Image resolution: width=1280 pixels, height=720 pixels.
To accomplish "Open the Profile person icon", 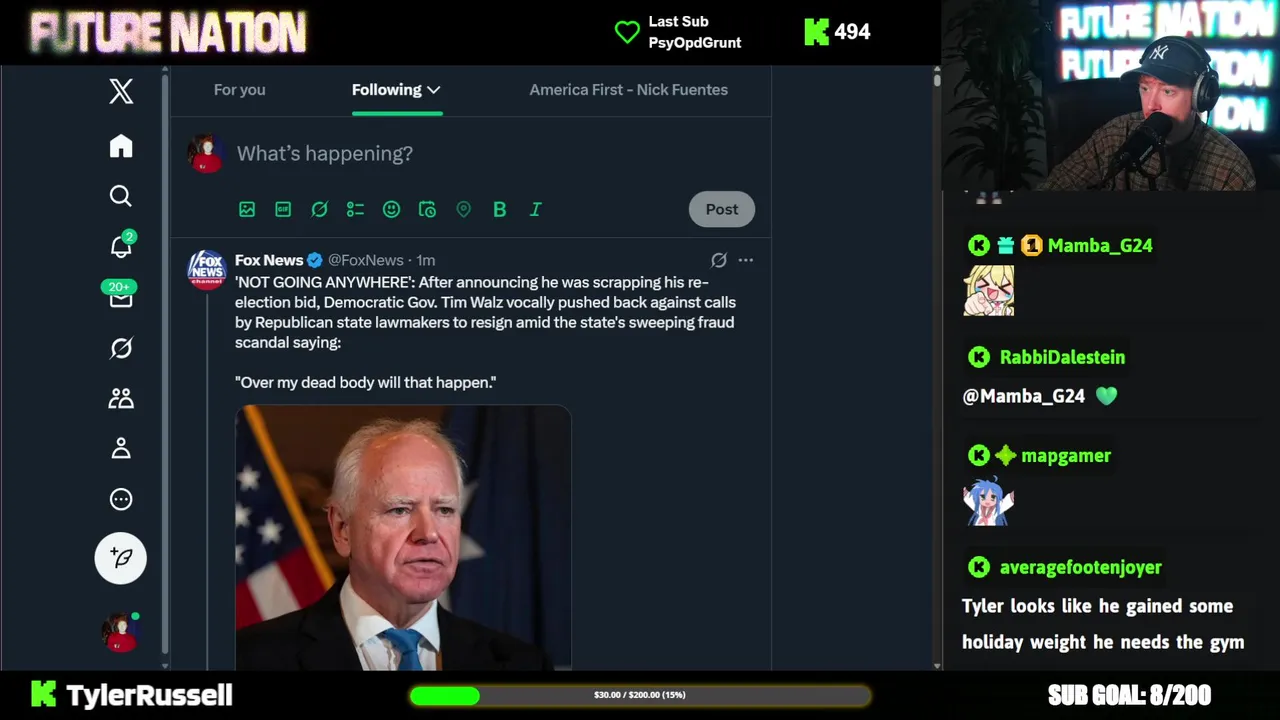I will pyautogui.click(x=121, y=449).
